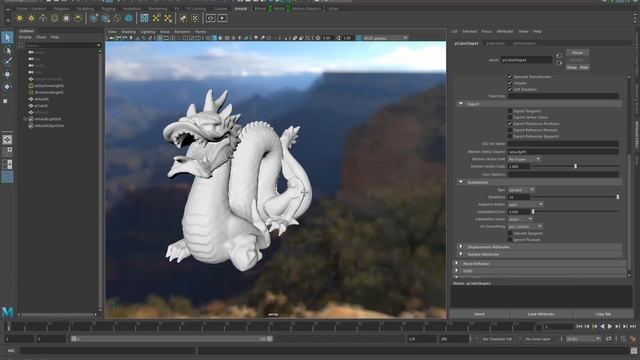Jump to end of playback range
This screenshot has width=640, height=360.
point(633,326)
